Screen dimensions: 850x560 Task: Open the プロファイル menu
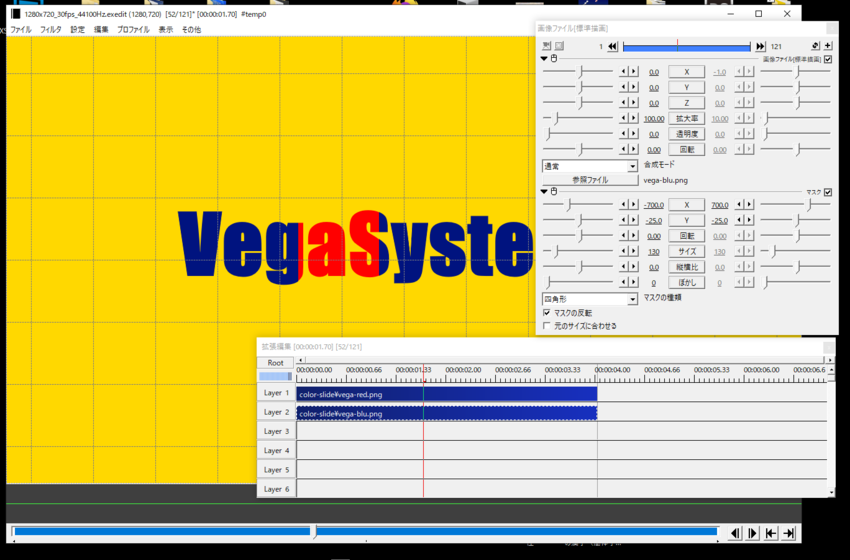[x=133, y=29]
